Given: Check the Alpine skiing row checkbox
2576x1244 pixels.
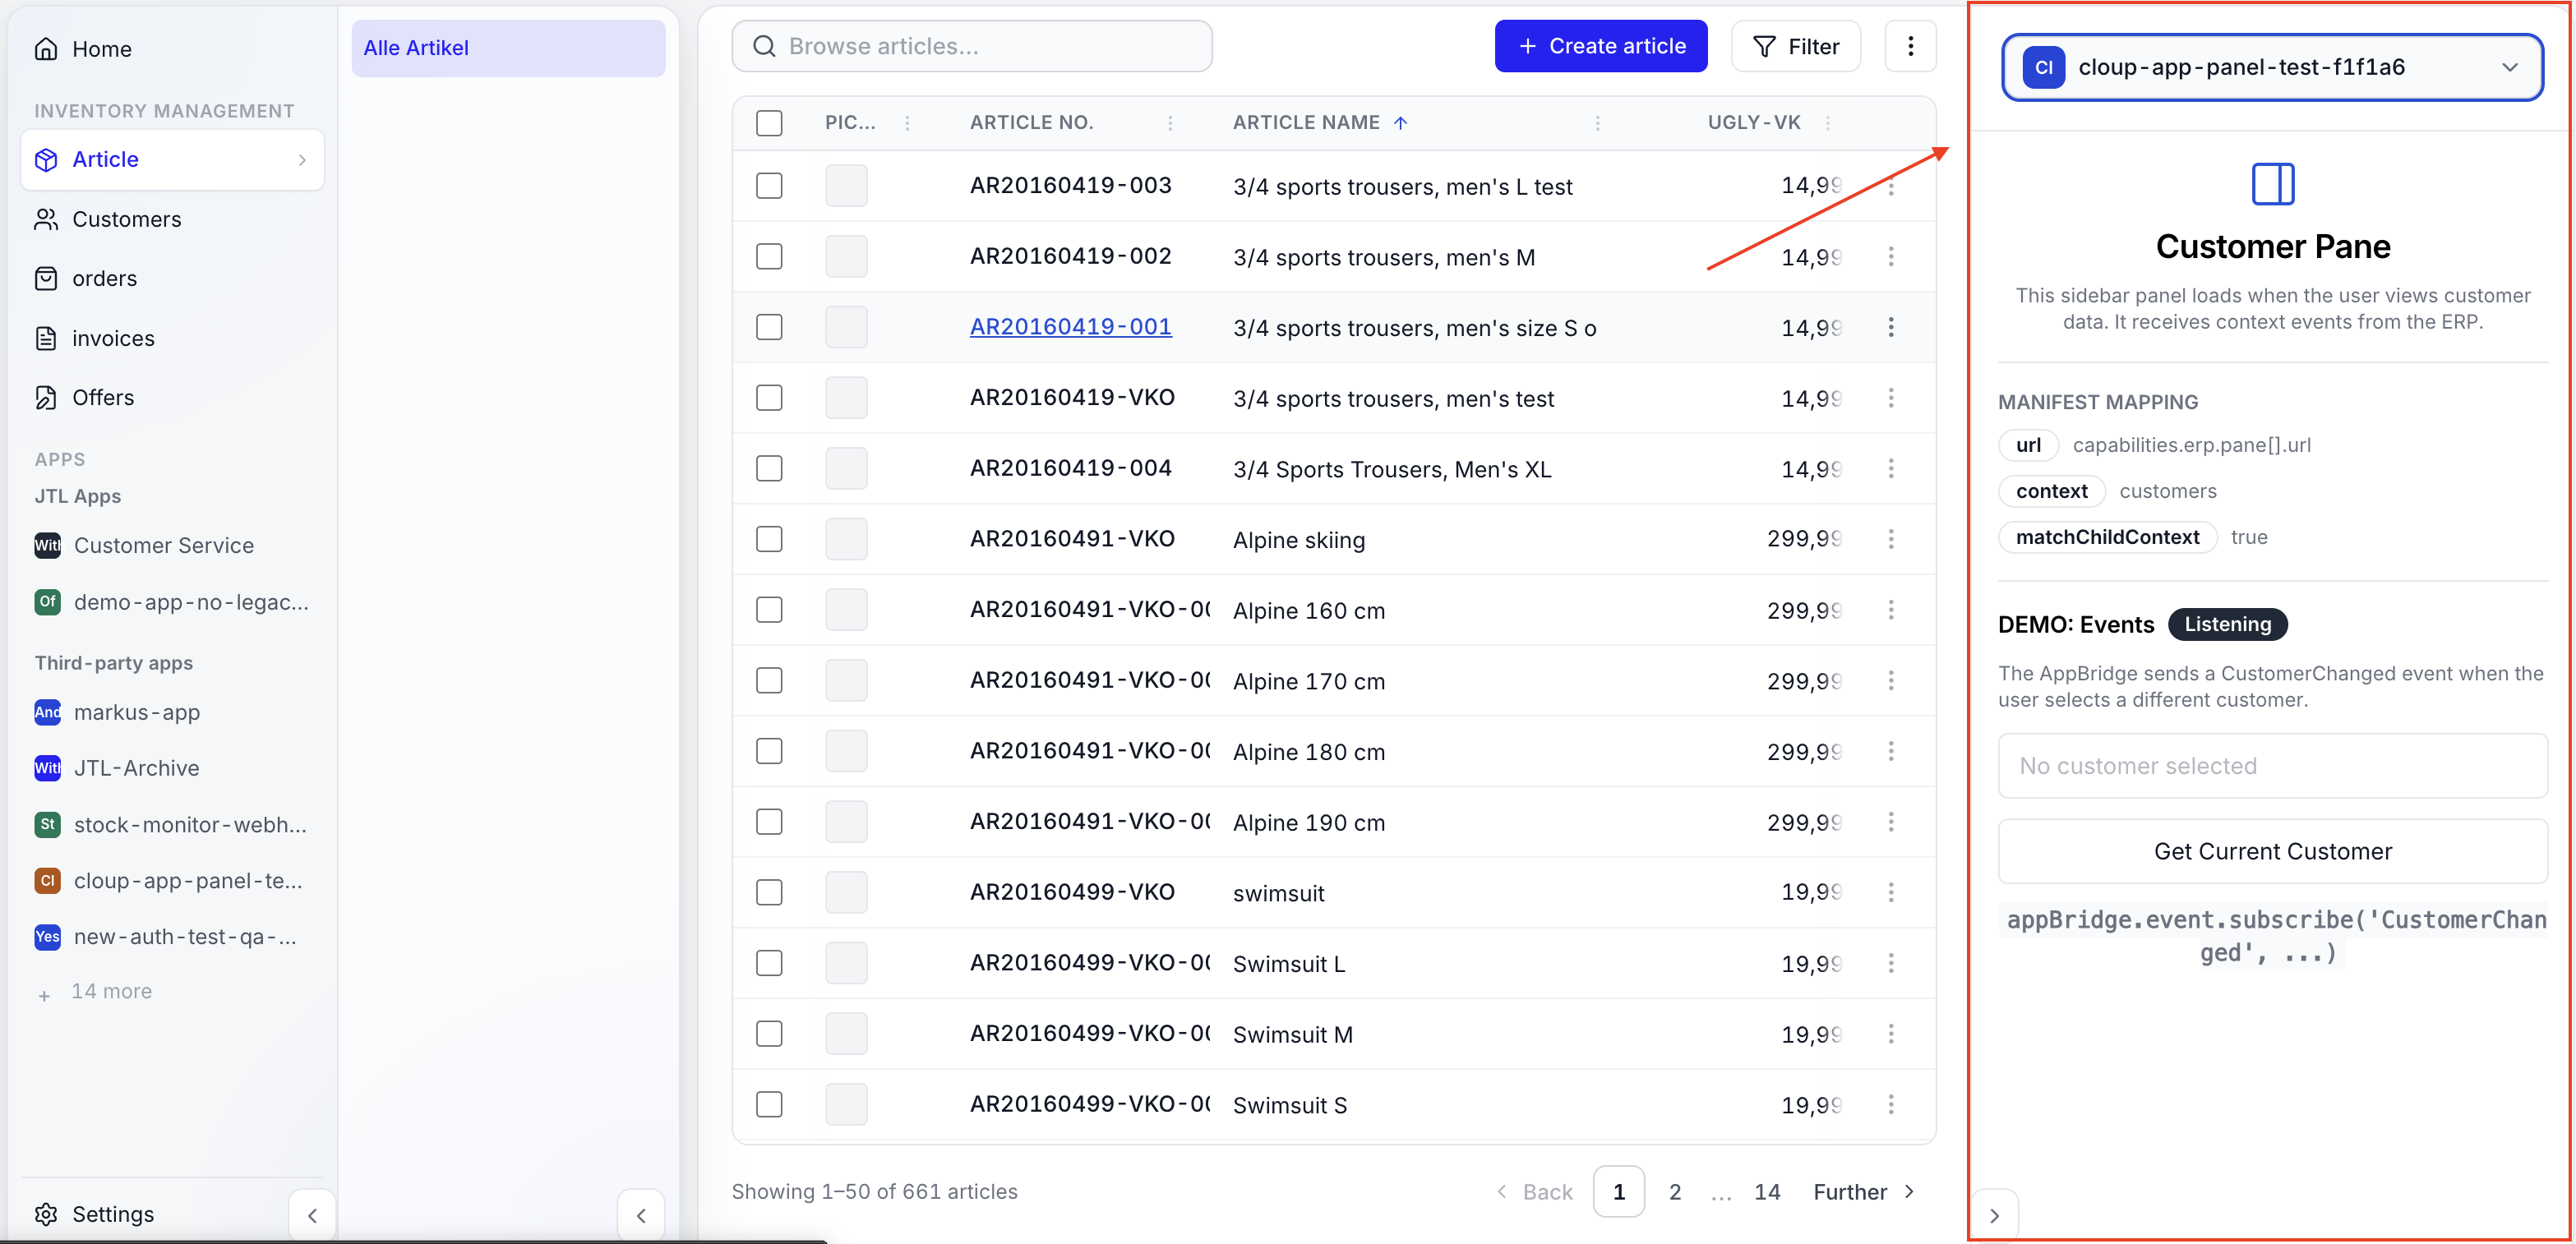Looking at the screenshot, I should 769,539.
